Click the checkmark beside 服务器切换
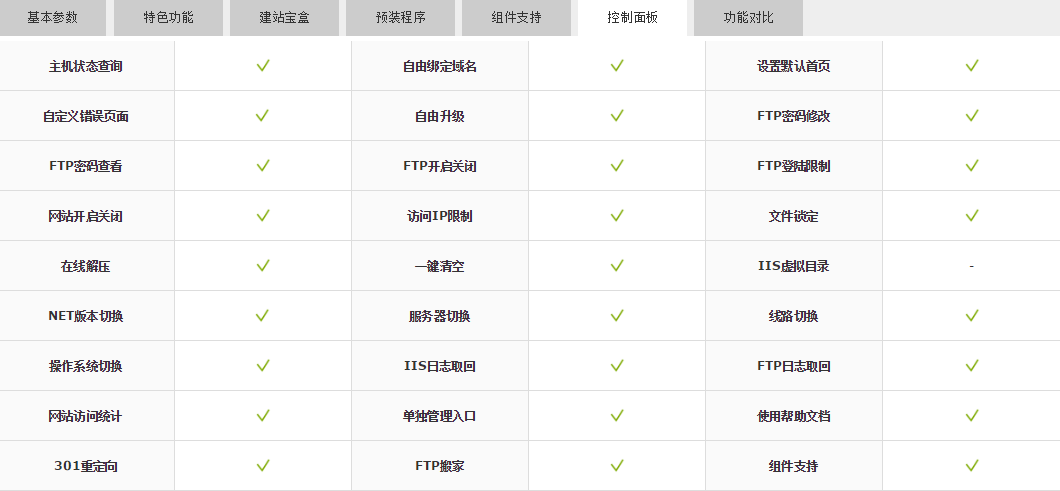 pos(617,316)
